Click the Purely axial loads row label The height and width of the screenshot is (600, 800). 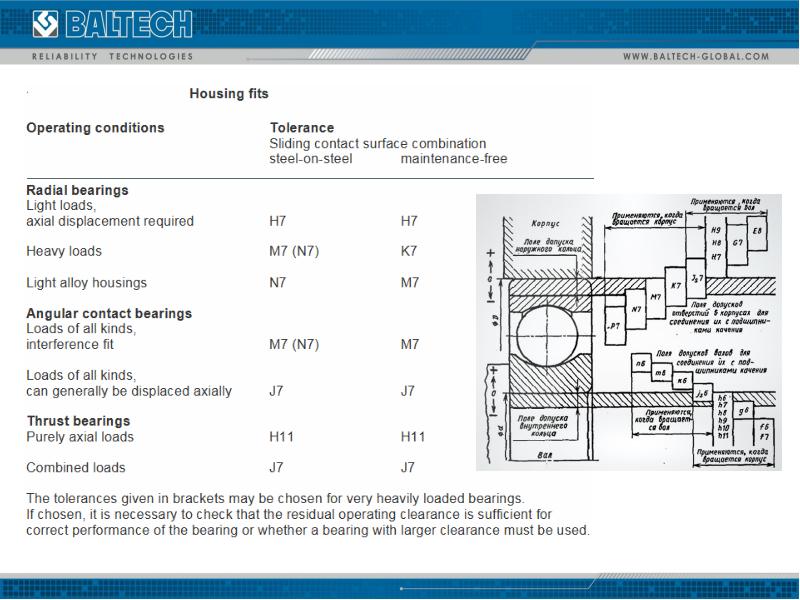point(80,437)
